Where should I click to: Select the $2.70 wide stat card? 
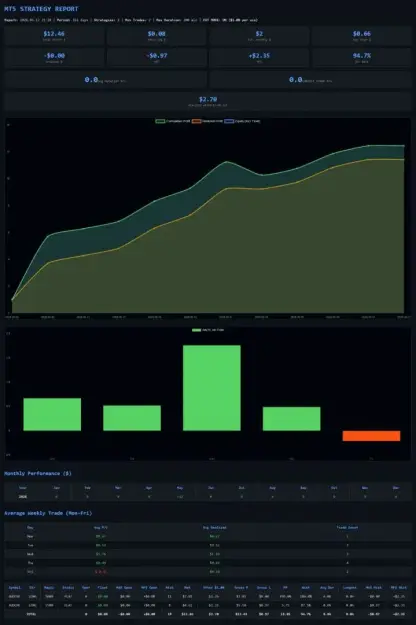click(x=208, y=101)
